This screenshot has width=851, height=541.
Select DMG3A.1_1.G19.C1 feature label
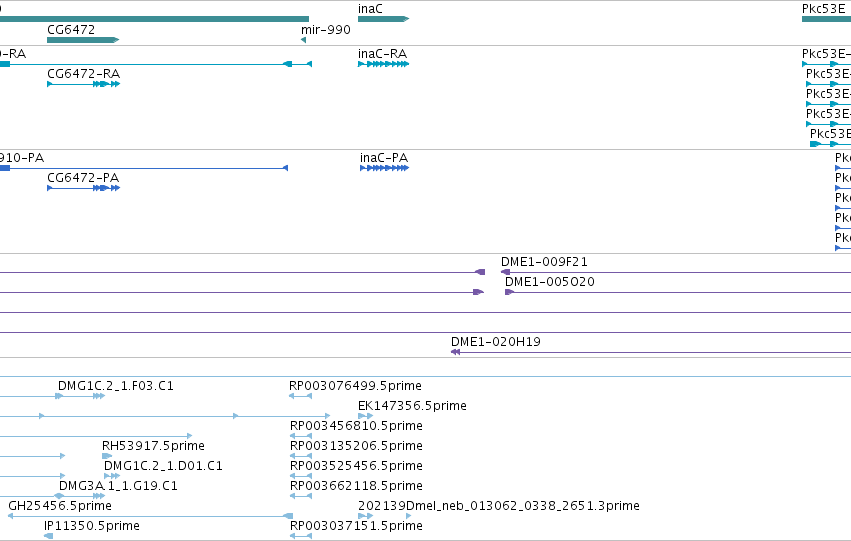click(118, 486)
